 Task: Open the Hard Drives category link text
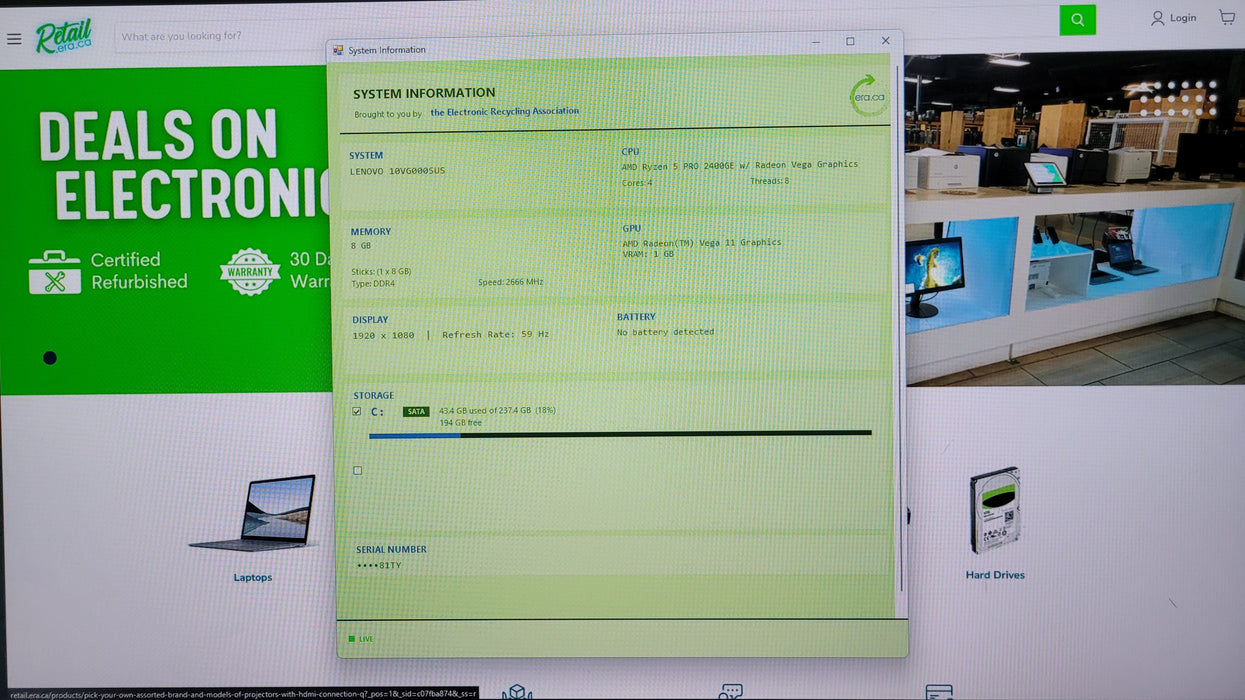coord(995,575)
